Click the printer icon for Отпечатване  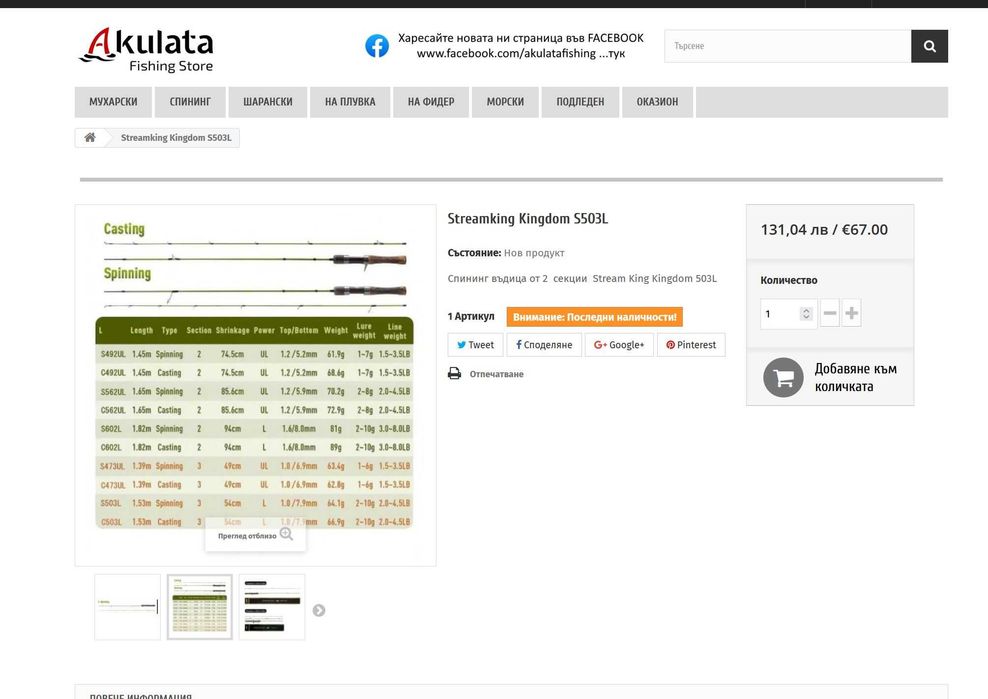pos(454,373)
